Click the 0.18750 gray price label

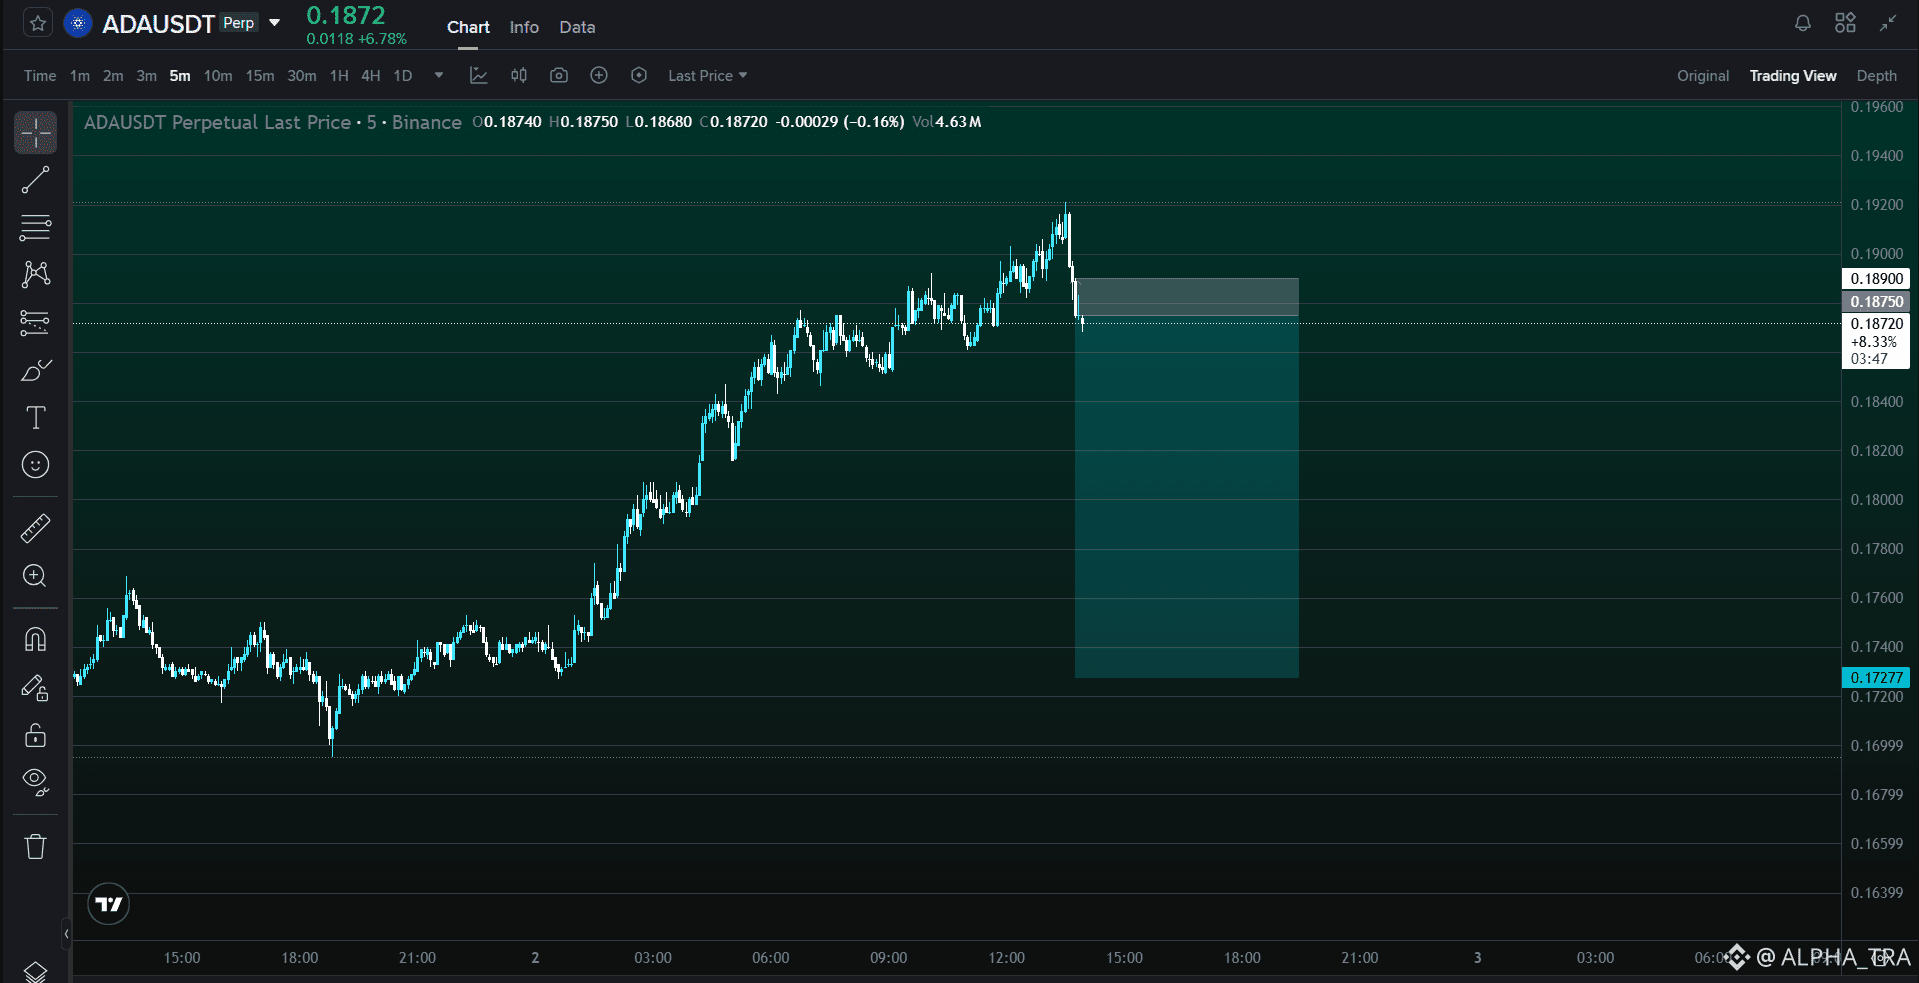[x=1876, y=301]
